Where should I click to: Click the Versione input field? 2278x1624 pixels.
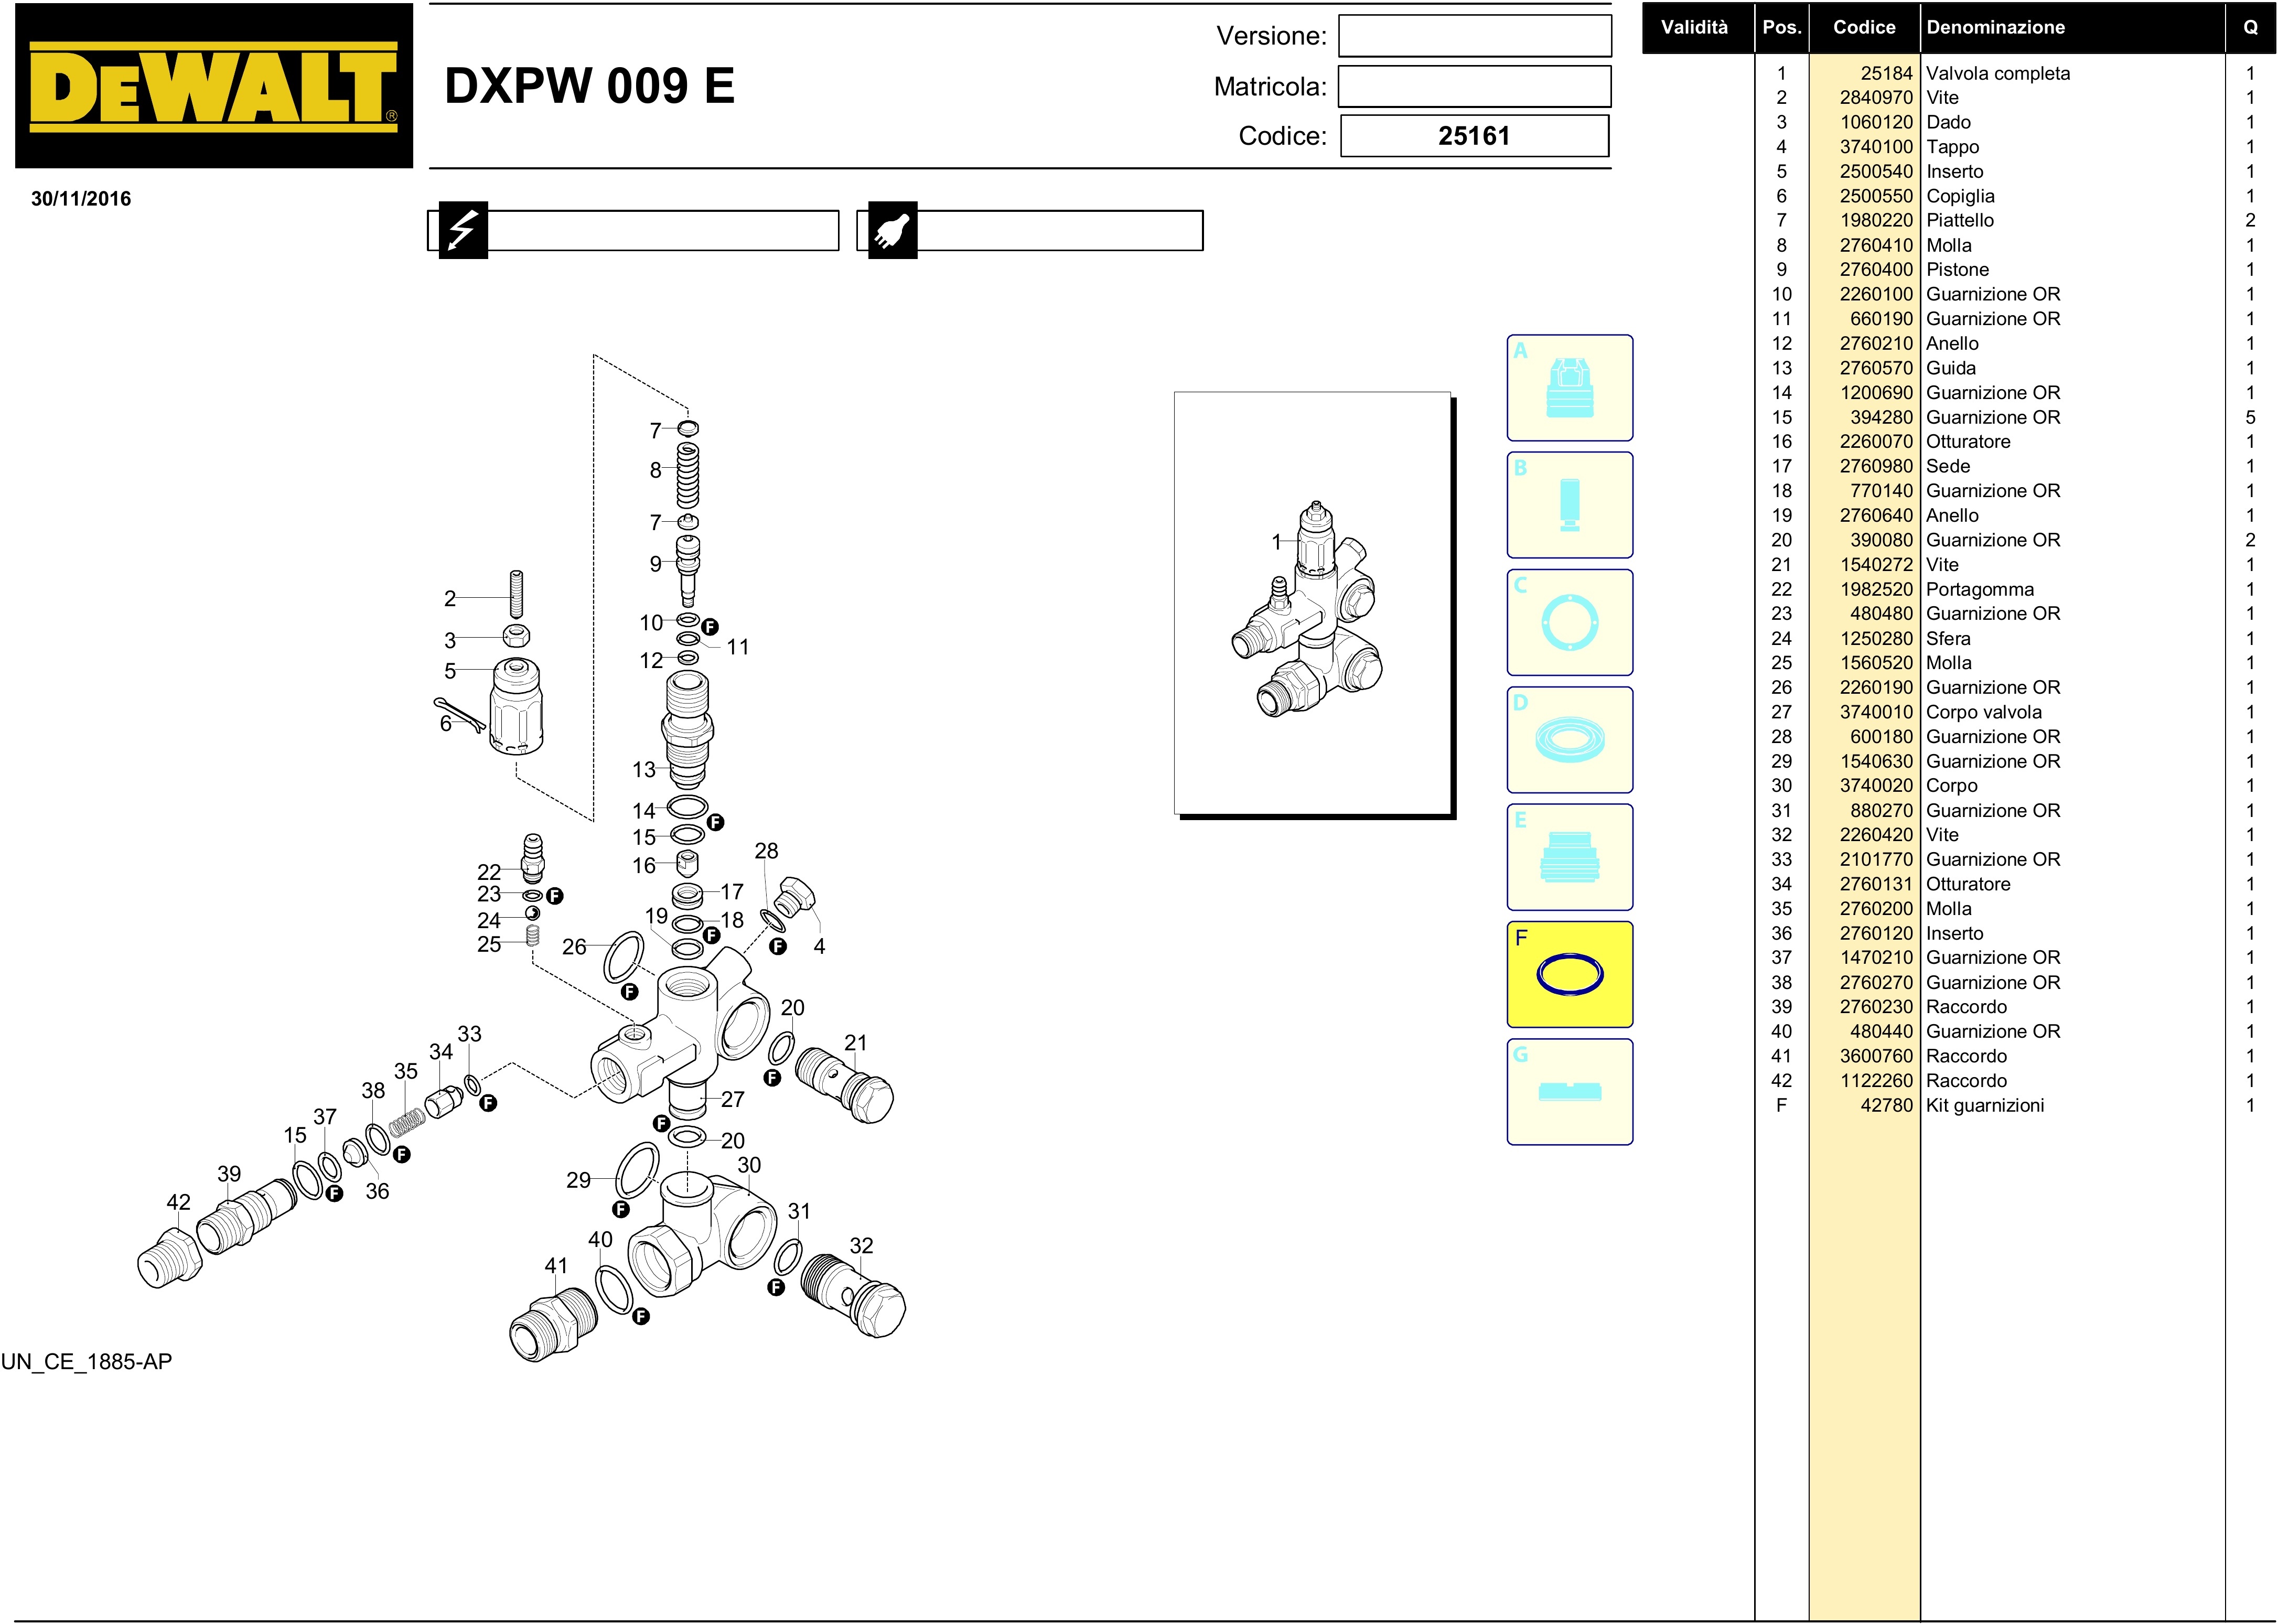point(1474,36)
